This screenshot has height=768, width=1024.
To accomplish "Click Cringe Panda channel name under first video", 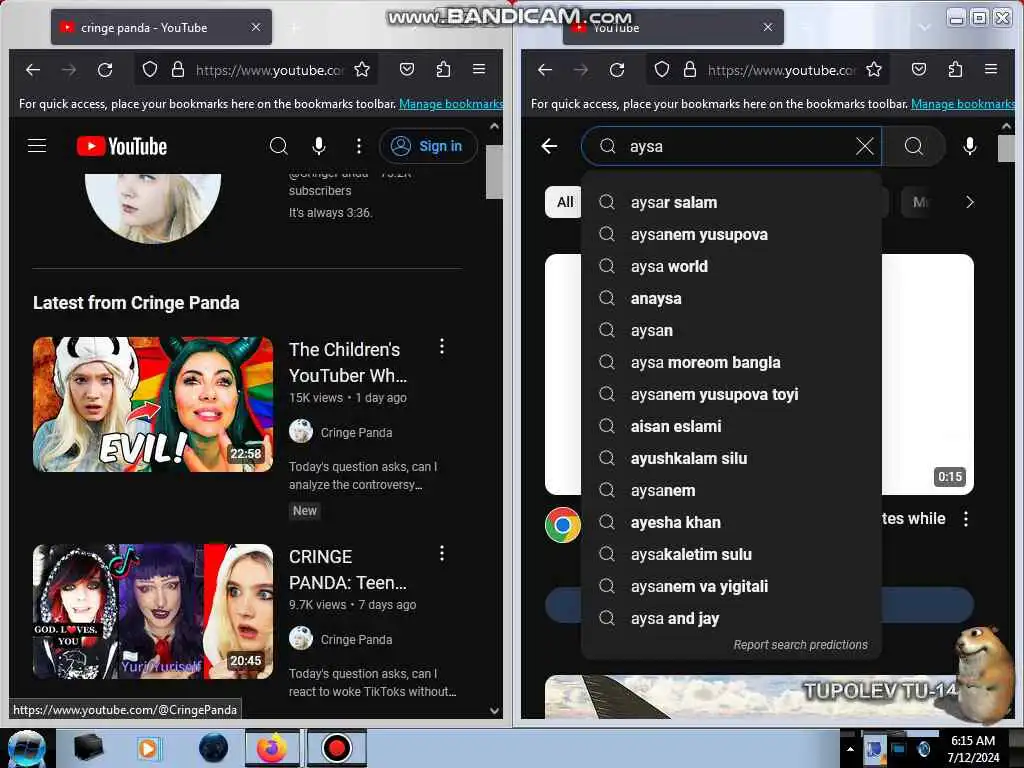I will (x=357, y=432).
